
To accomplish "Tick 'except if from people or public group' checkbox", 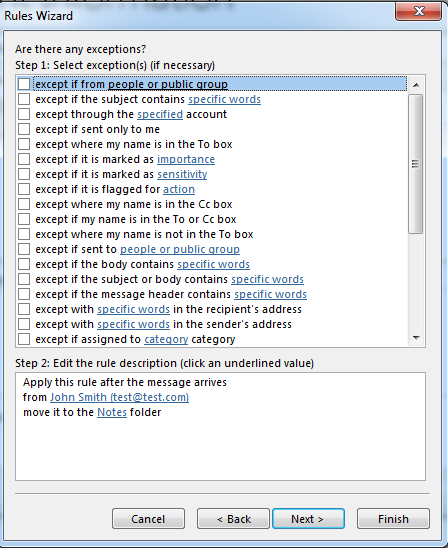I will pyautogui.click(x=24, y=84).
